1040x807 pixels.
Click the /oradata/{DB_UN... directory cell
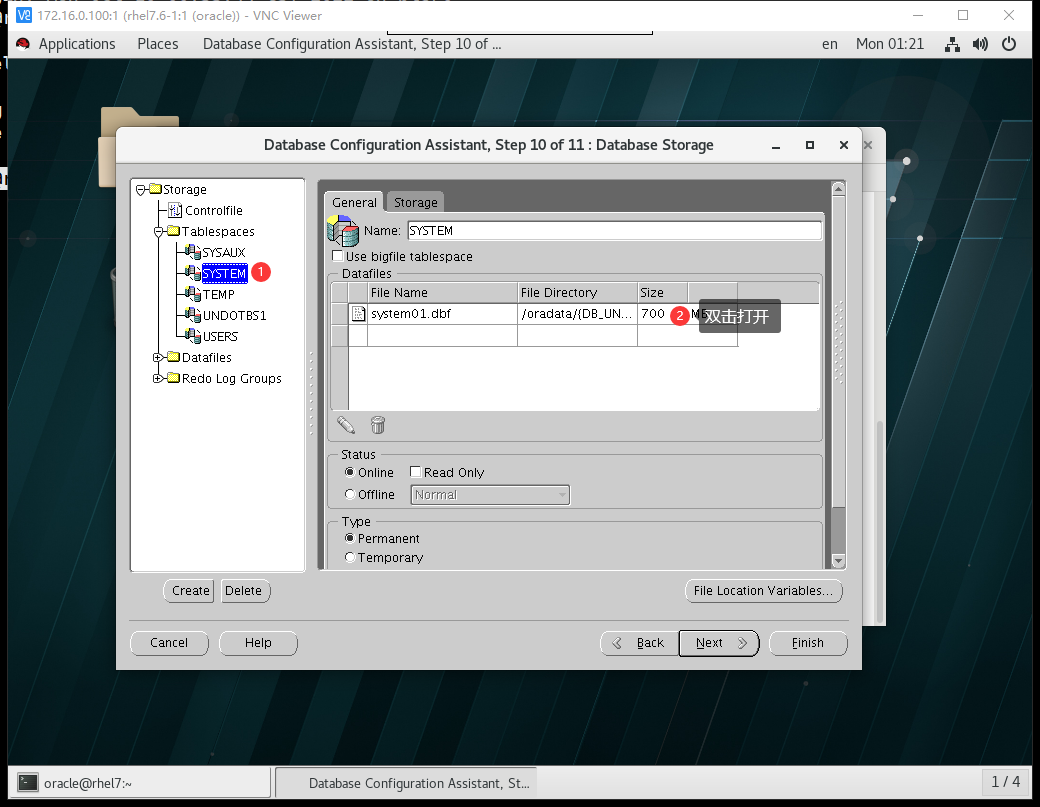click(x=577, y=314)
